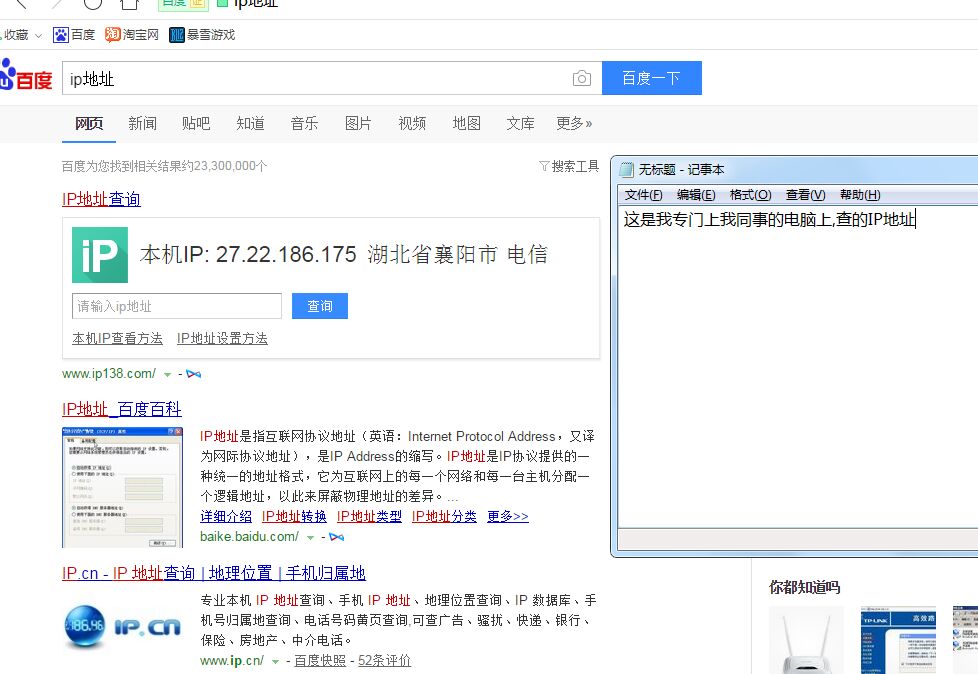The image size is (978, 674).
Task: Open Taobao from the favorites bar
Action: 131,33
